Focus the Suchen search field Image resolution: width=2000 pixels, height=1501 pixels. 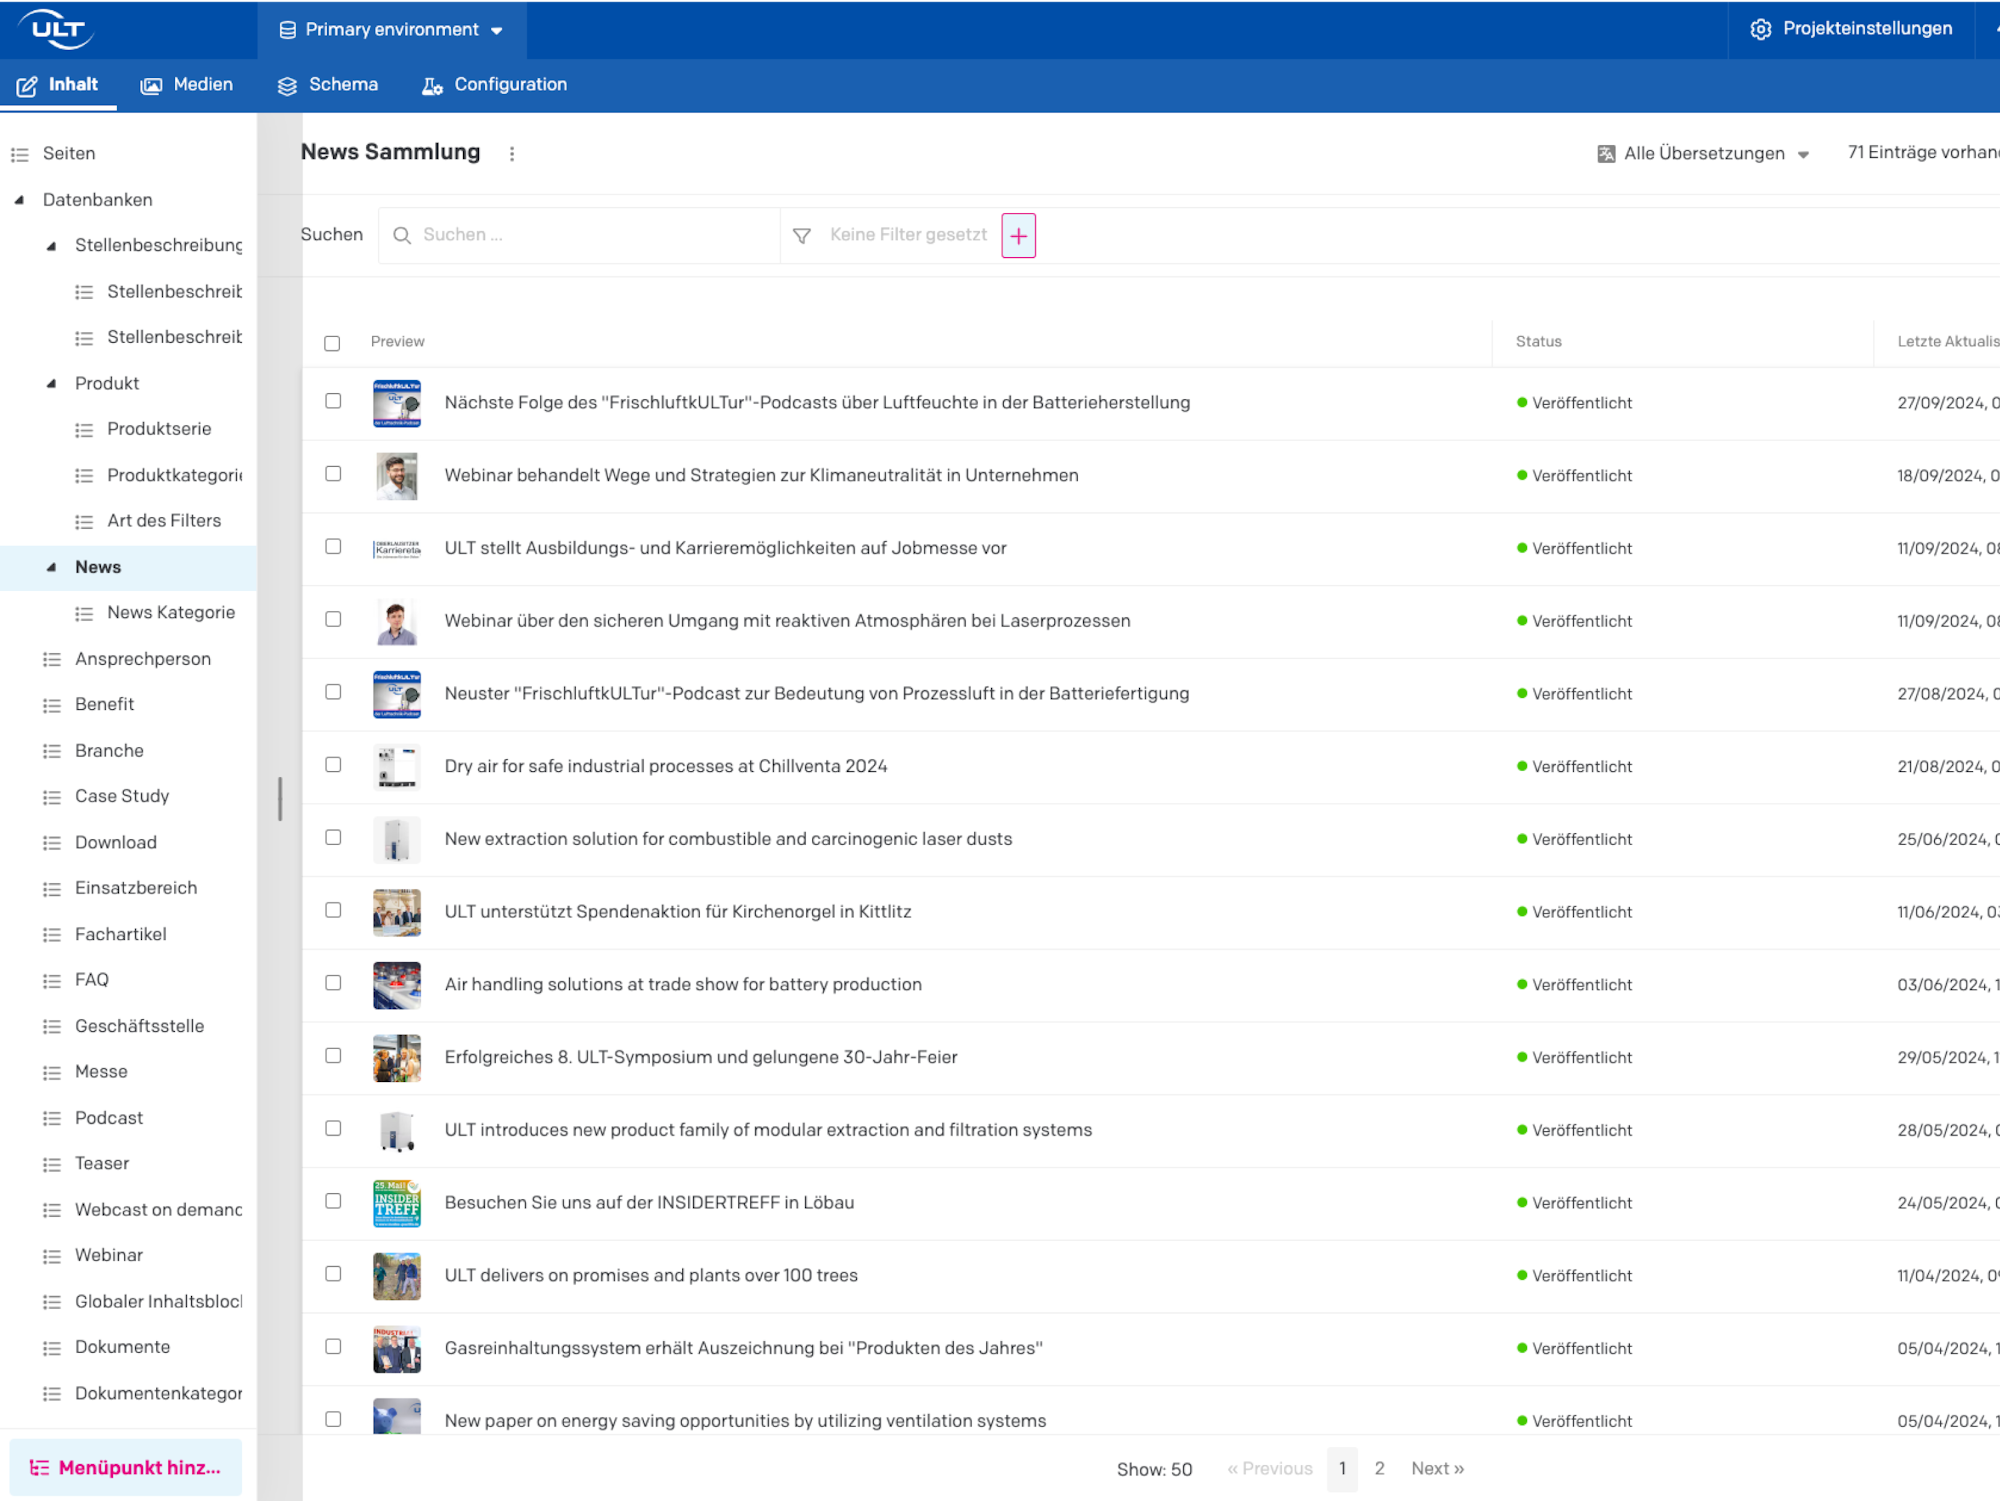[x=580, y=235]
